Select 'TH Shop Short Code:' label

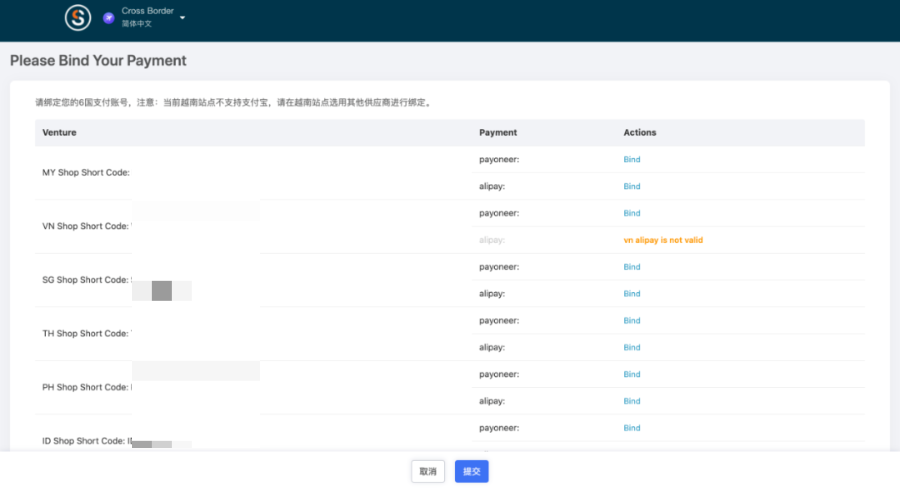86,334
